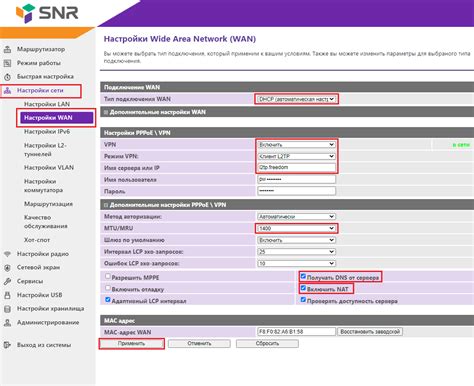Image resolution: width=474 pixels, height=386 pixels.
Task: Open the Режим VPN dropdown
Action: pos(296,156)
